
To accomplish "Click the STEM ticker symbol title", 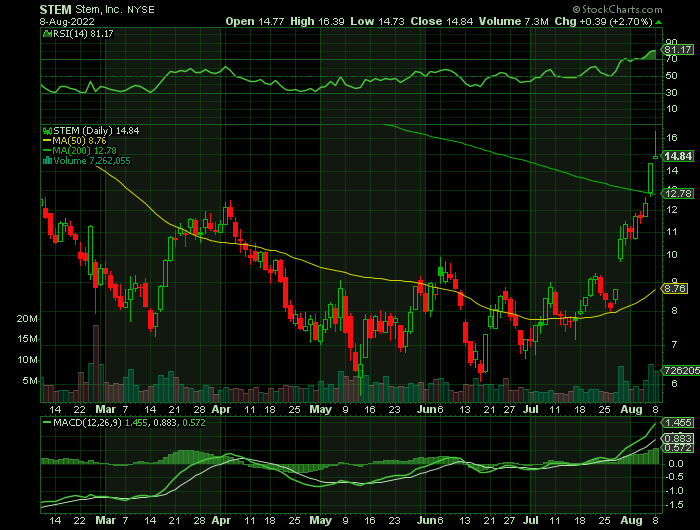I will click(55, 9).
